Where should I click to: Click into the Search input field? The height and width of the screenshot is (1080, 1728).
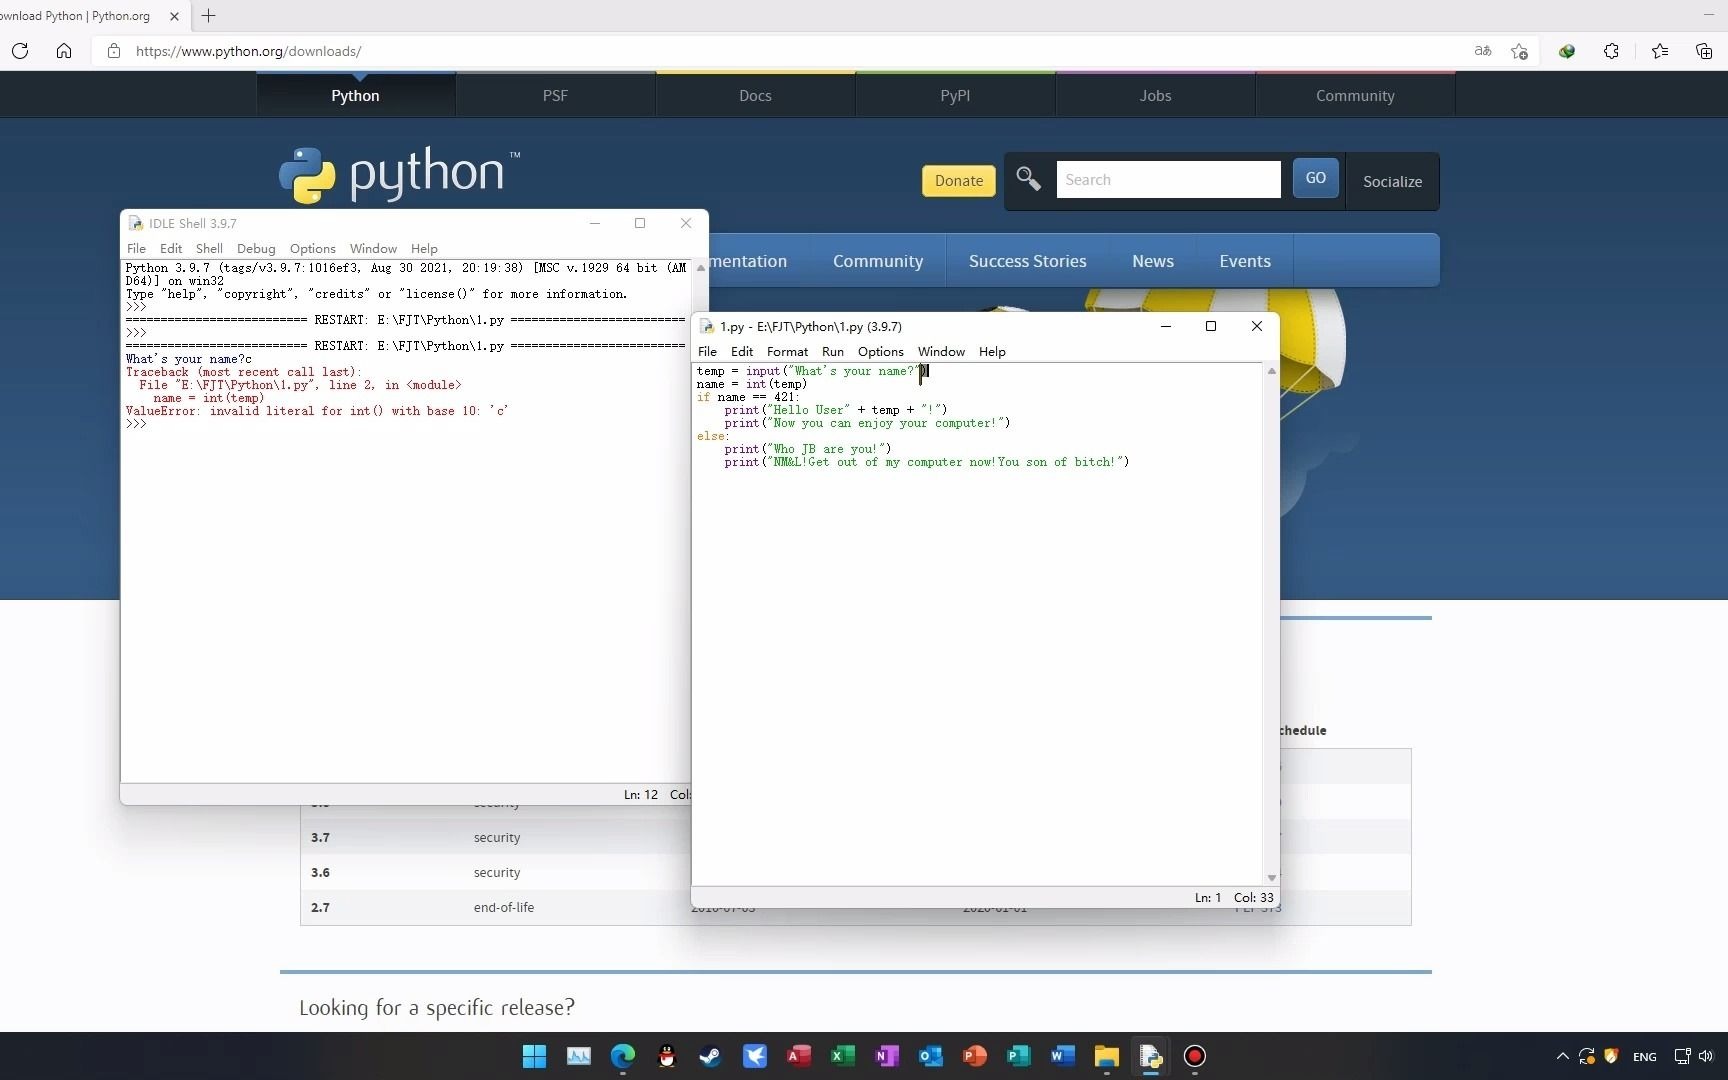[1168, 179]
